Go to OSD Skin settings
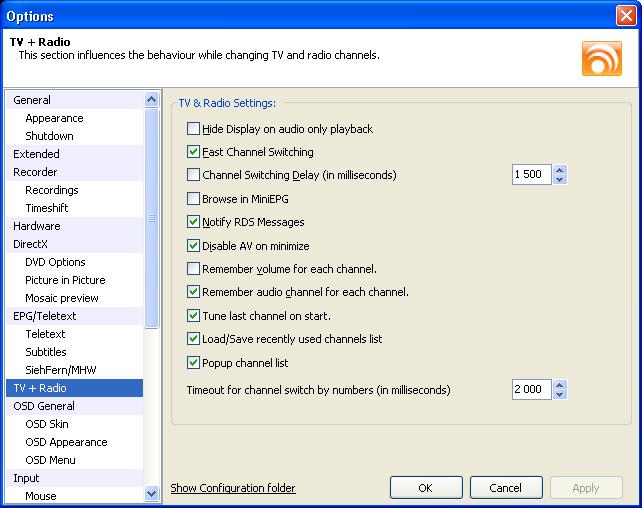This screenshot has width=642, height=508. coord(47,424)
